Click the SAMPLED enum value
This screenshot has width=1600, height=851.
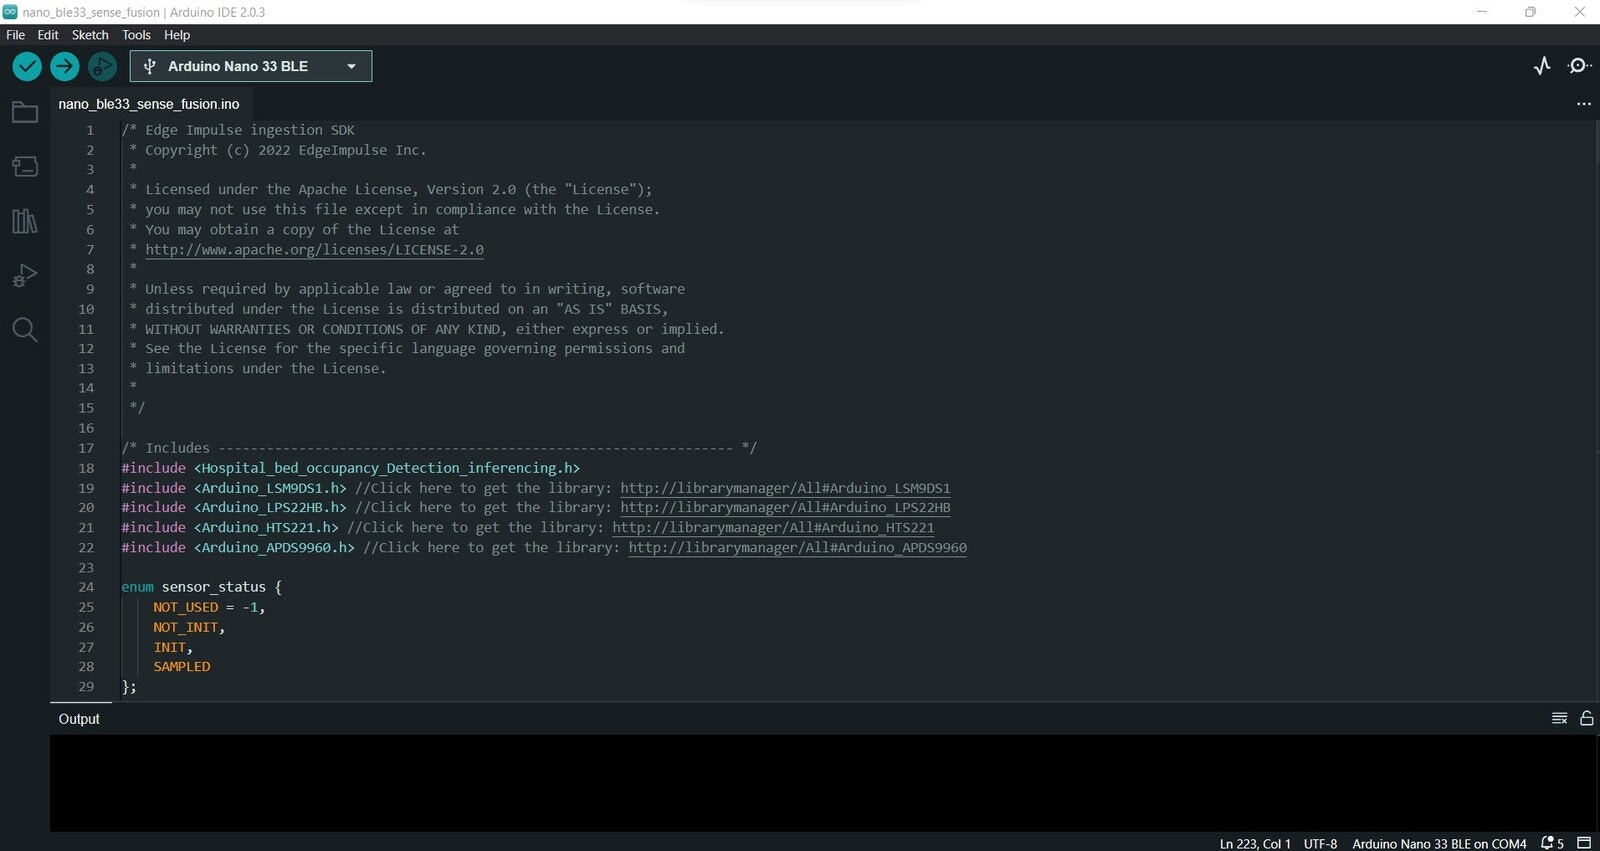tap(182, 667)
